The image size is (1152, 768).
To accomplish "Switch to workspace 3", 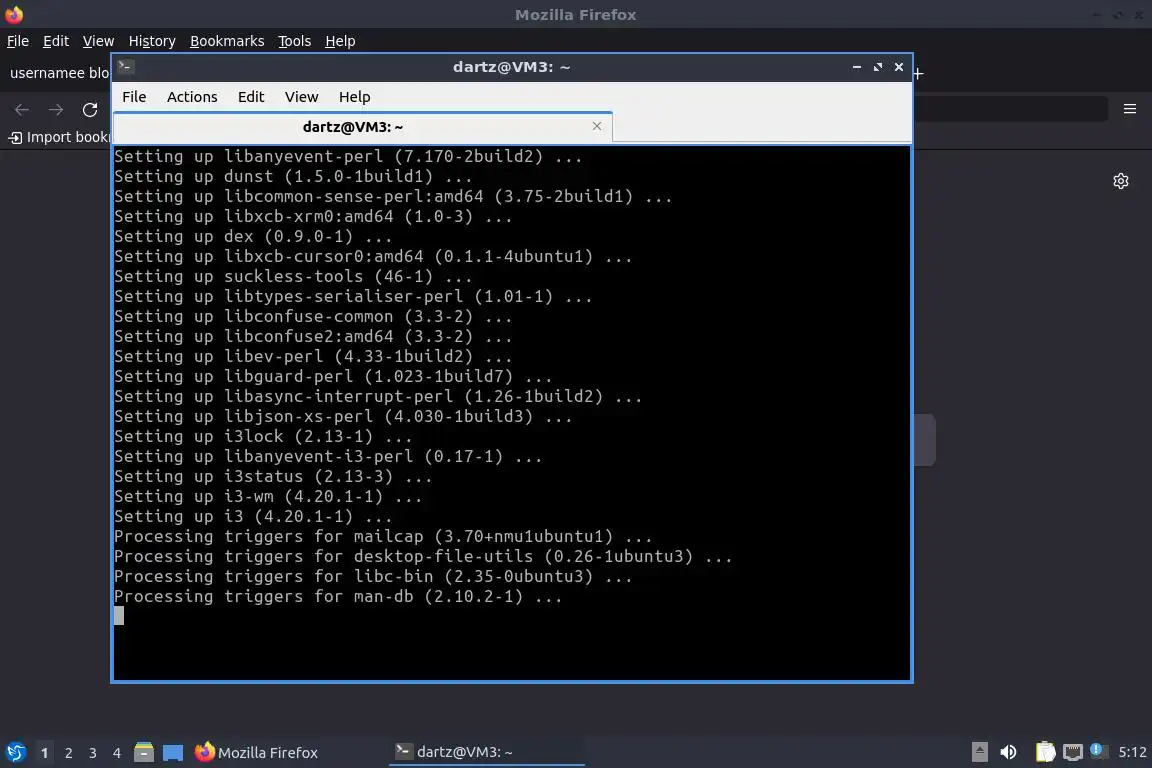I will click(x=93, y=753).
